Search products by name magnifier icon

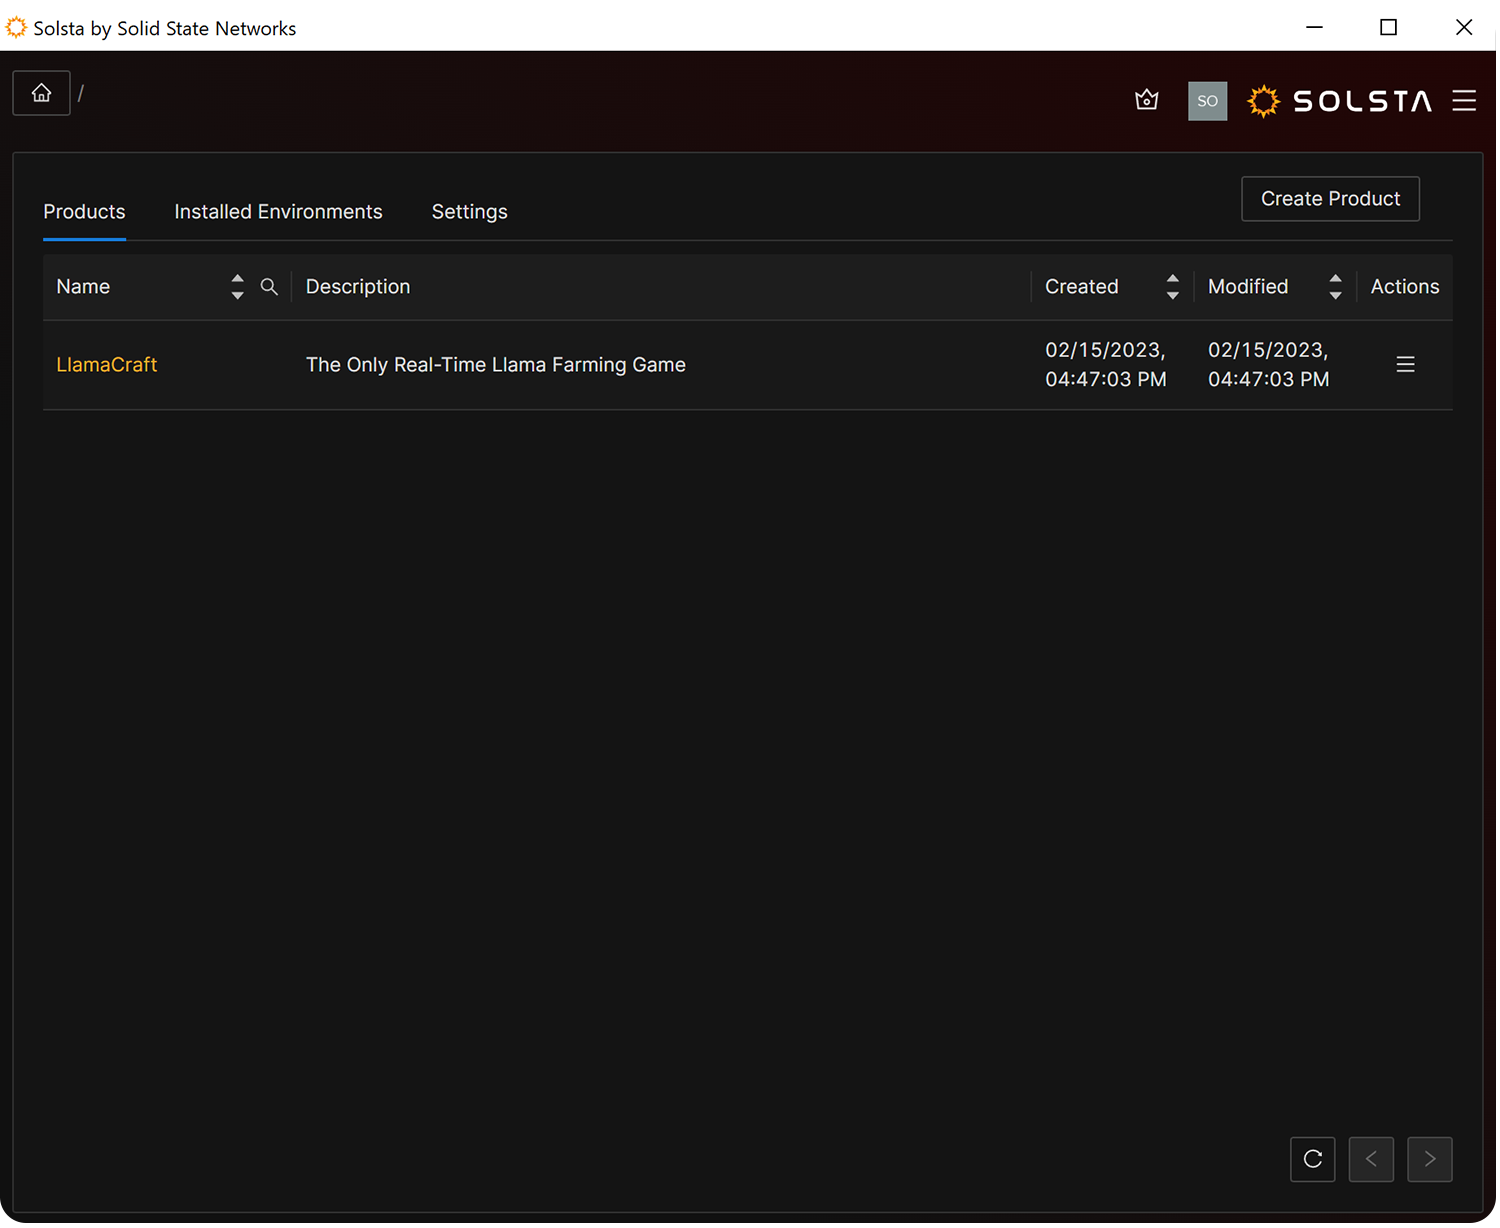269,288
